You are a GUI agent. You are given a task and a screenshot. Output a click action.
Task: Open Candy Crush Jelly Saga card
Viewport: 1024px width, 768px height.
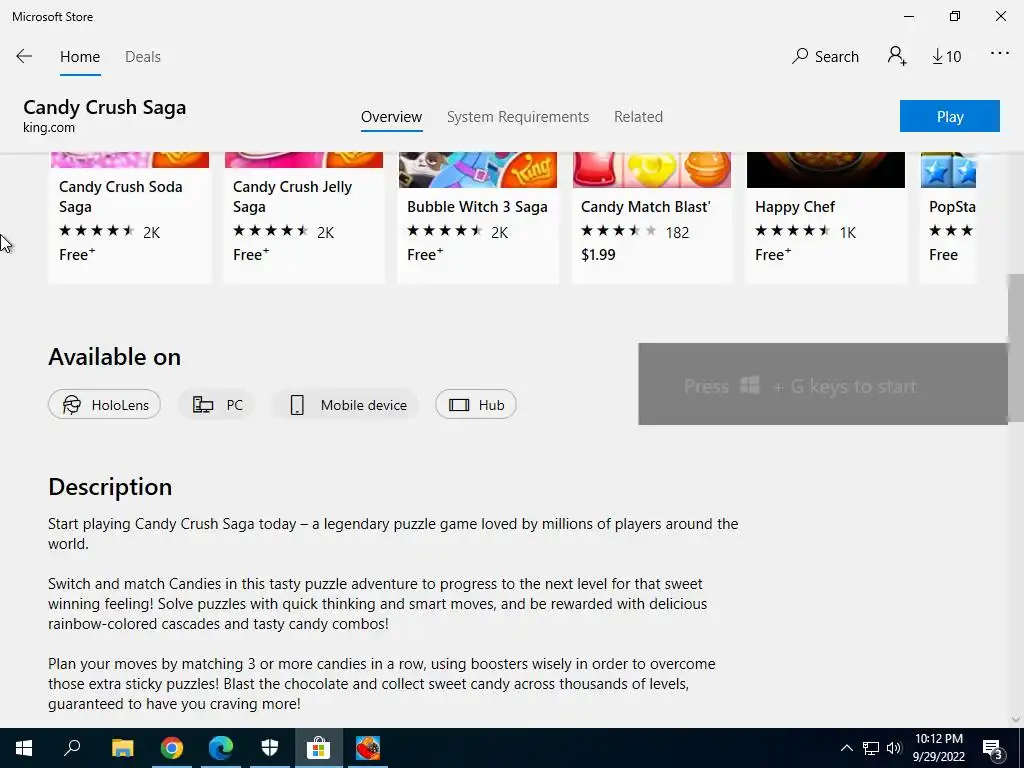coord(304,218)
